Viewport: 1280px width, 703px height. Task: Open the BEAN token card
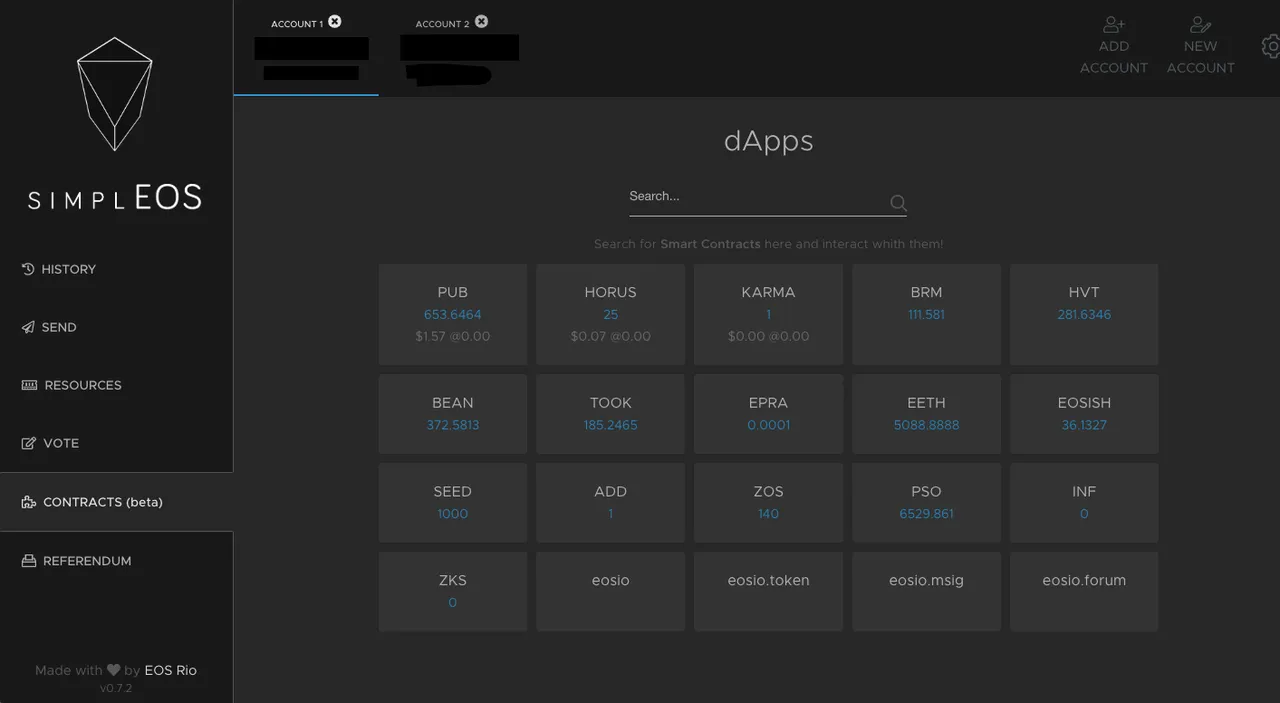[x=453, y=414]
